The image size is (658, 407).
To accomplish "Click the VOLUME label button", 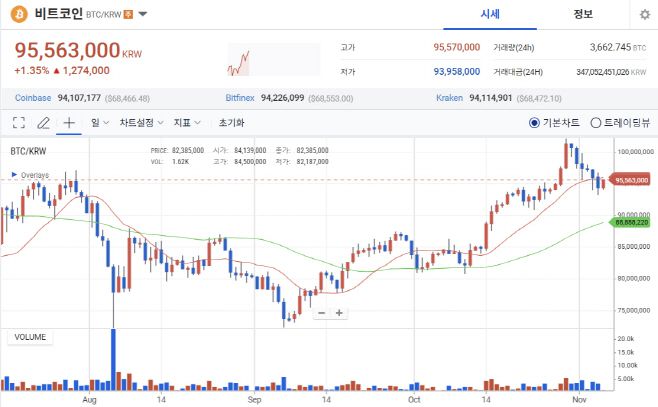I will pyautogui.click(x=30, y=338).
